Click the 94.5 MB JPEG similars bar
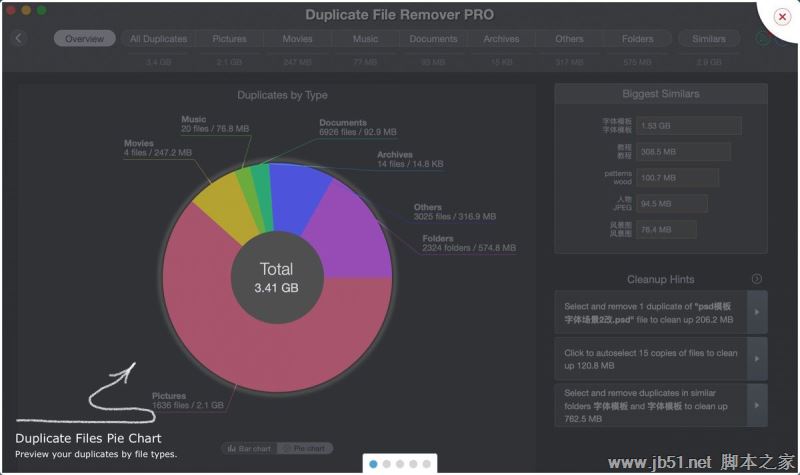Image resolution: width=800 pixels, height=475 pixels. click(x=672, y=204)
